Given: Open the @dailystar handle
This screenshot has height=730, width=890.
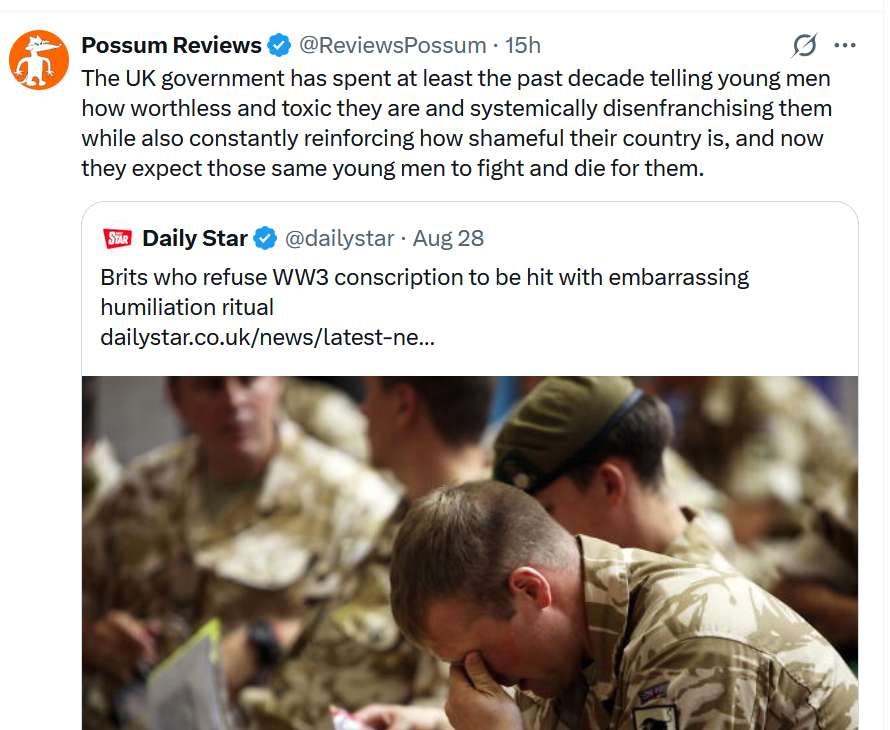Looking at the screenshot, I should [x=339, y=238].
